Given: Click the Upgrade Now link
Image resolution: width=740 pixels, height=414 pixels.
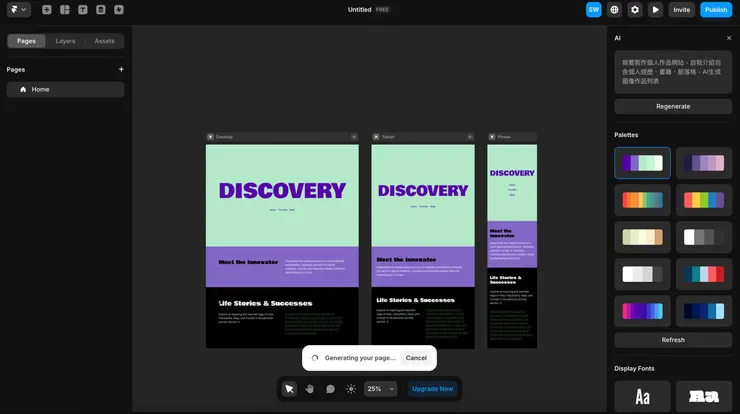Looking at the screenshot, I should point(432,389).
